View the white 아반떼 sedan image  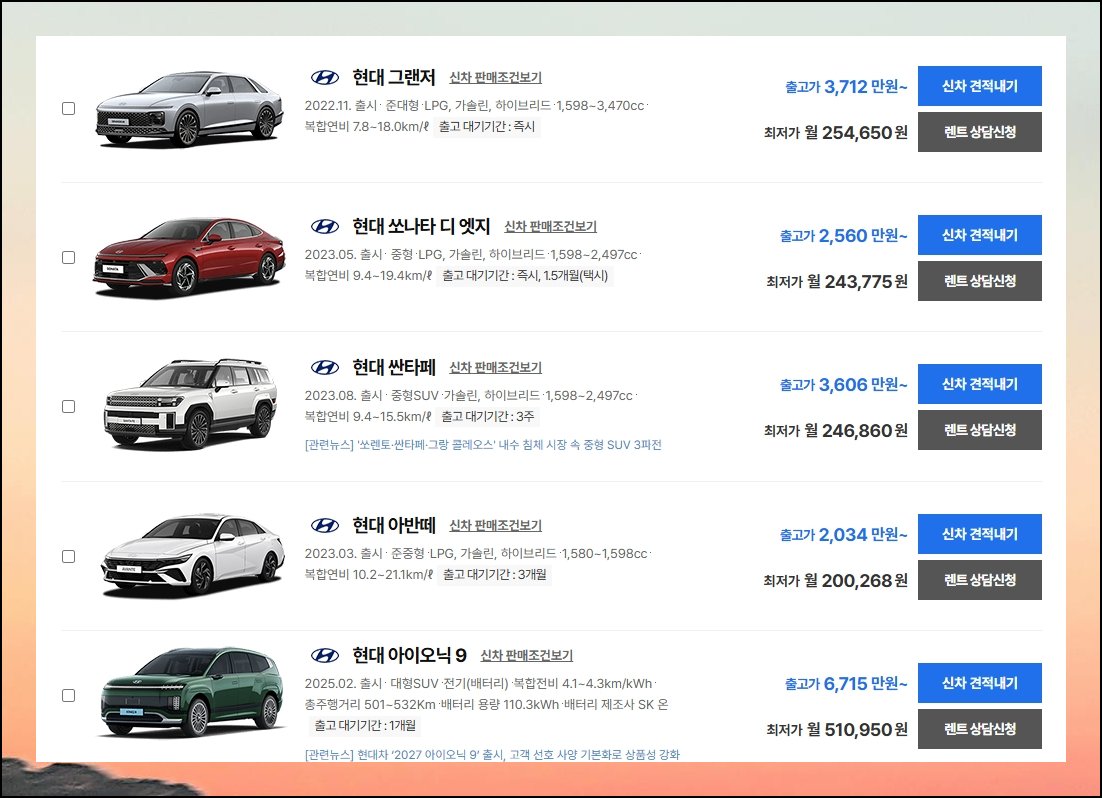(192, 555)
